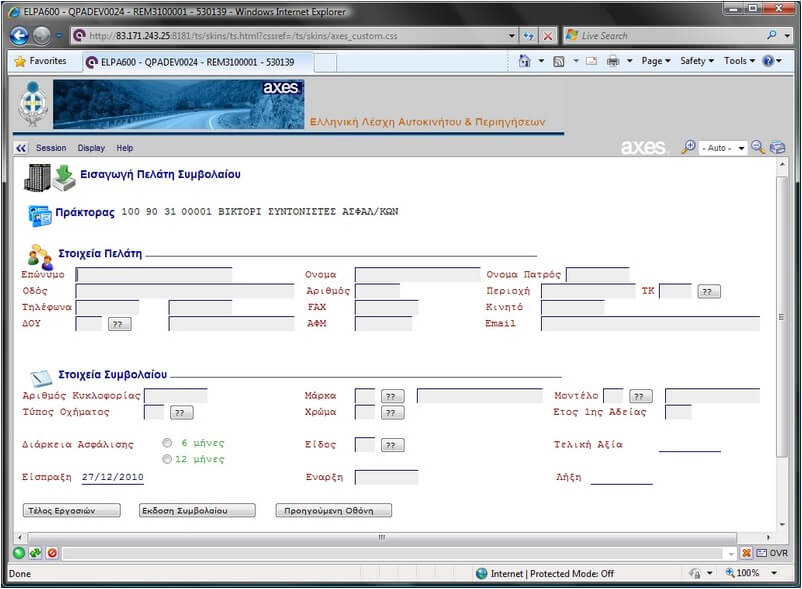Image resolution: width=802 pixels, height=589 pixels.
Task: Click the Είσπραξη date 27/12/2010
Action: (113, 477)
